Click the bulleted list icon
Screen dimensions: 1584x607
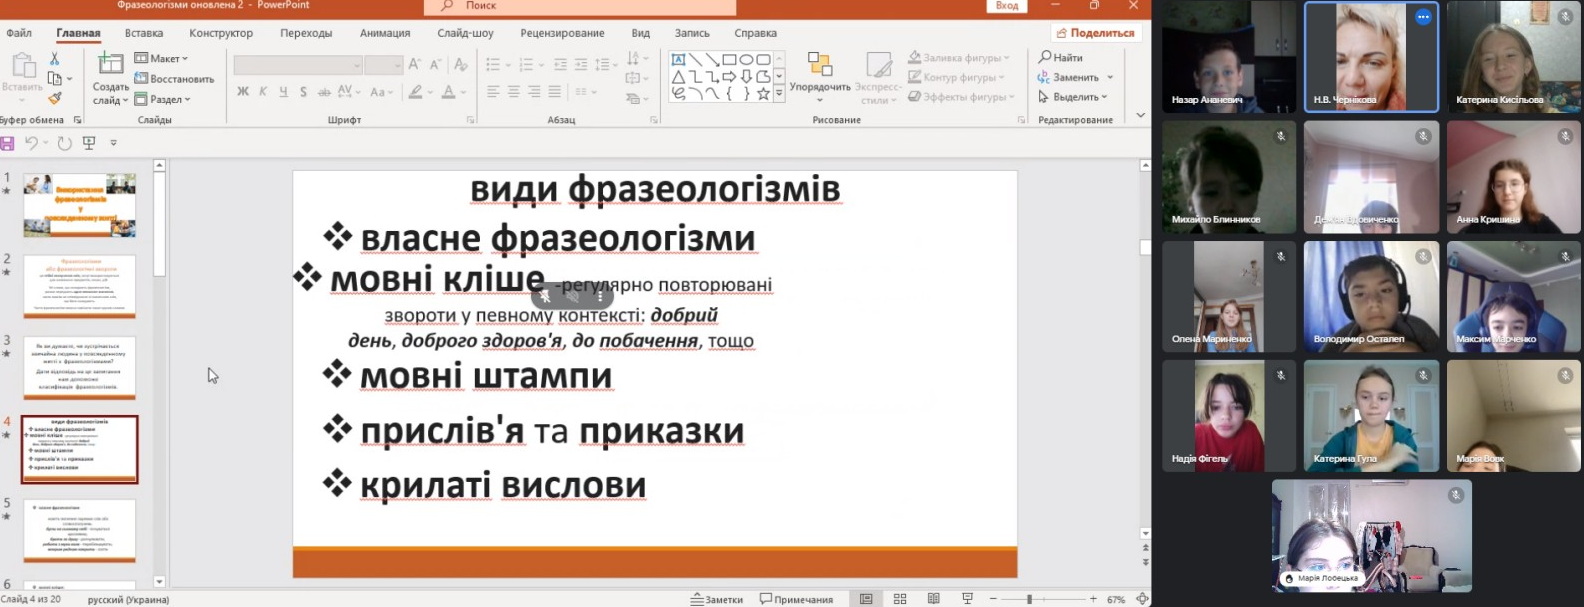click(x=492, y=65)
